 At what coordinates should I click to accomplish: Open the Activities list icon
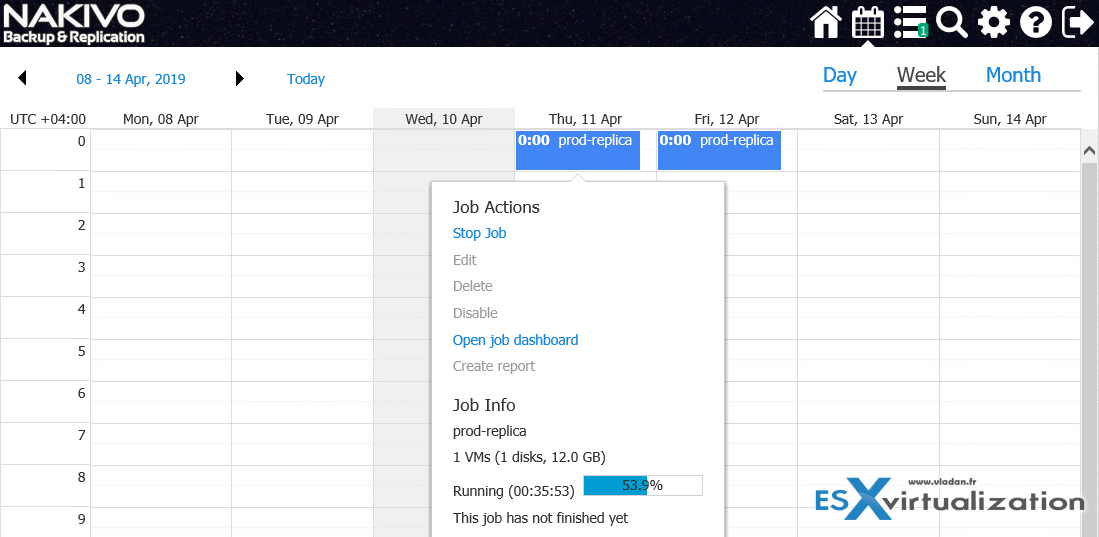tap(910, 22)
